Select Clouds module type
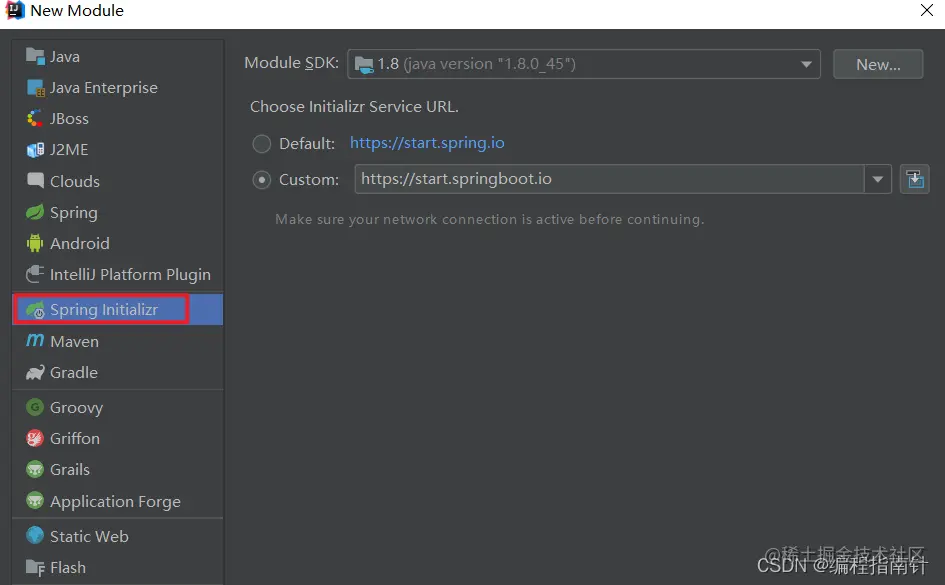 tap(118, 181)
